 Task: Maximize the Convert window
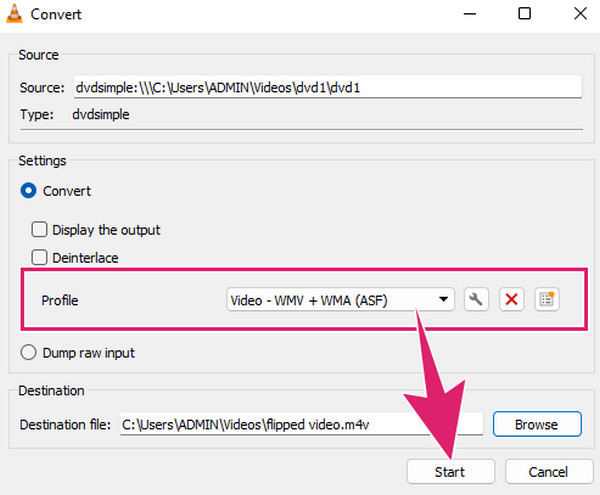[524, 14]
